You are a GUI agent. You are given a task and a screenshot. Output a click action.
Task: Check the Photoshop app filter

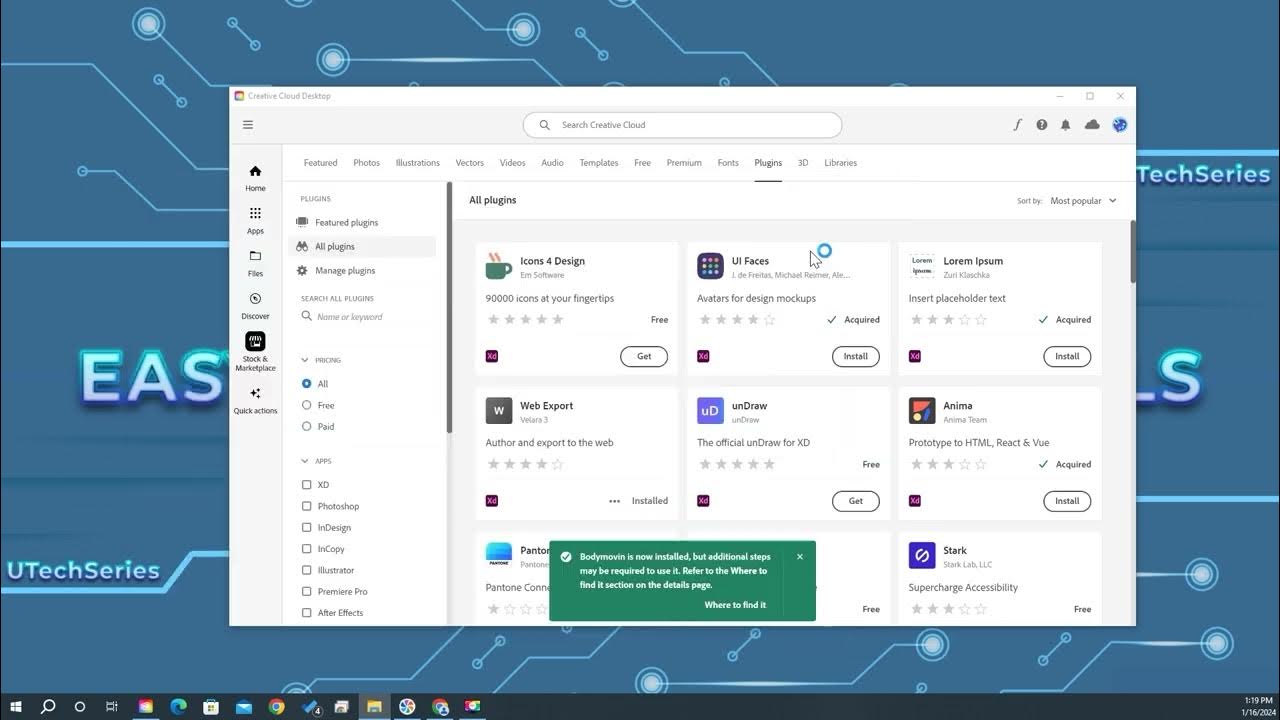click(307, 506)
